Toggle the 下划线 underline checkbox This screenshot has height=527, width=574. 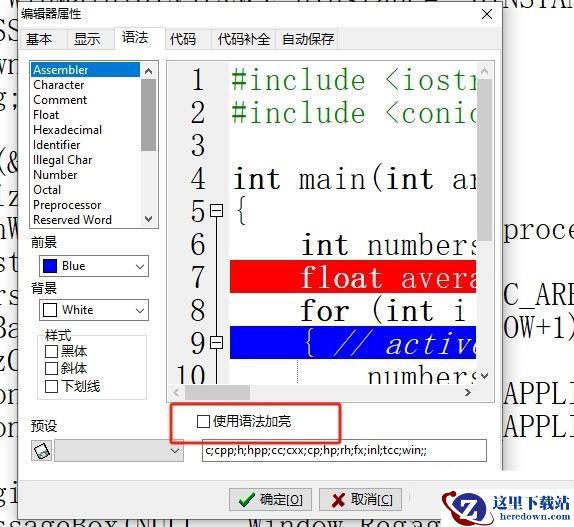(x=51, y=386)
